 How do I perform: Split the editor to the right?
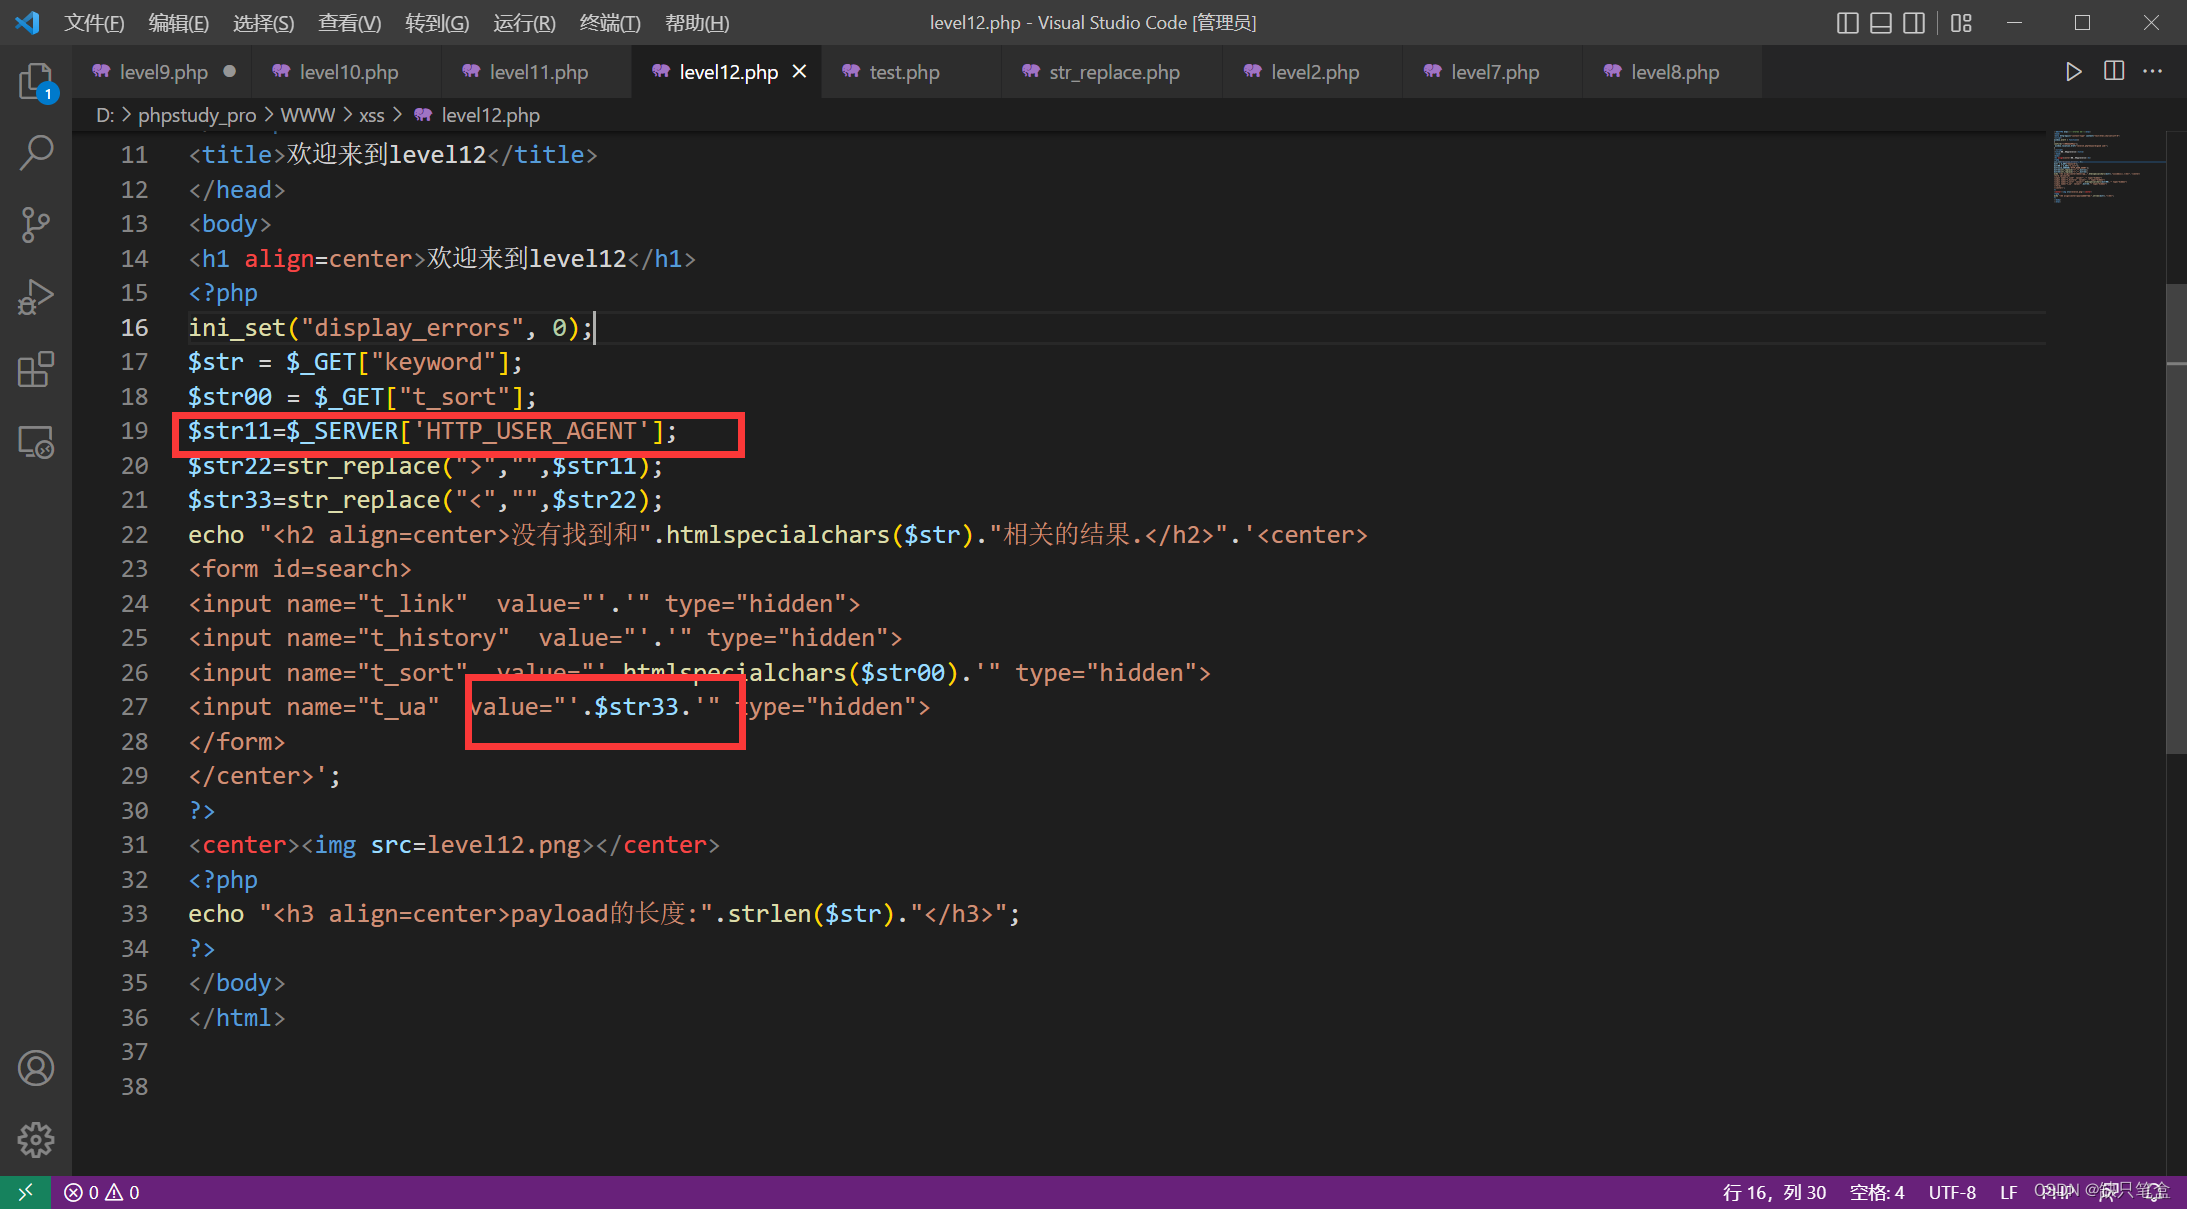2114,71
